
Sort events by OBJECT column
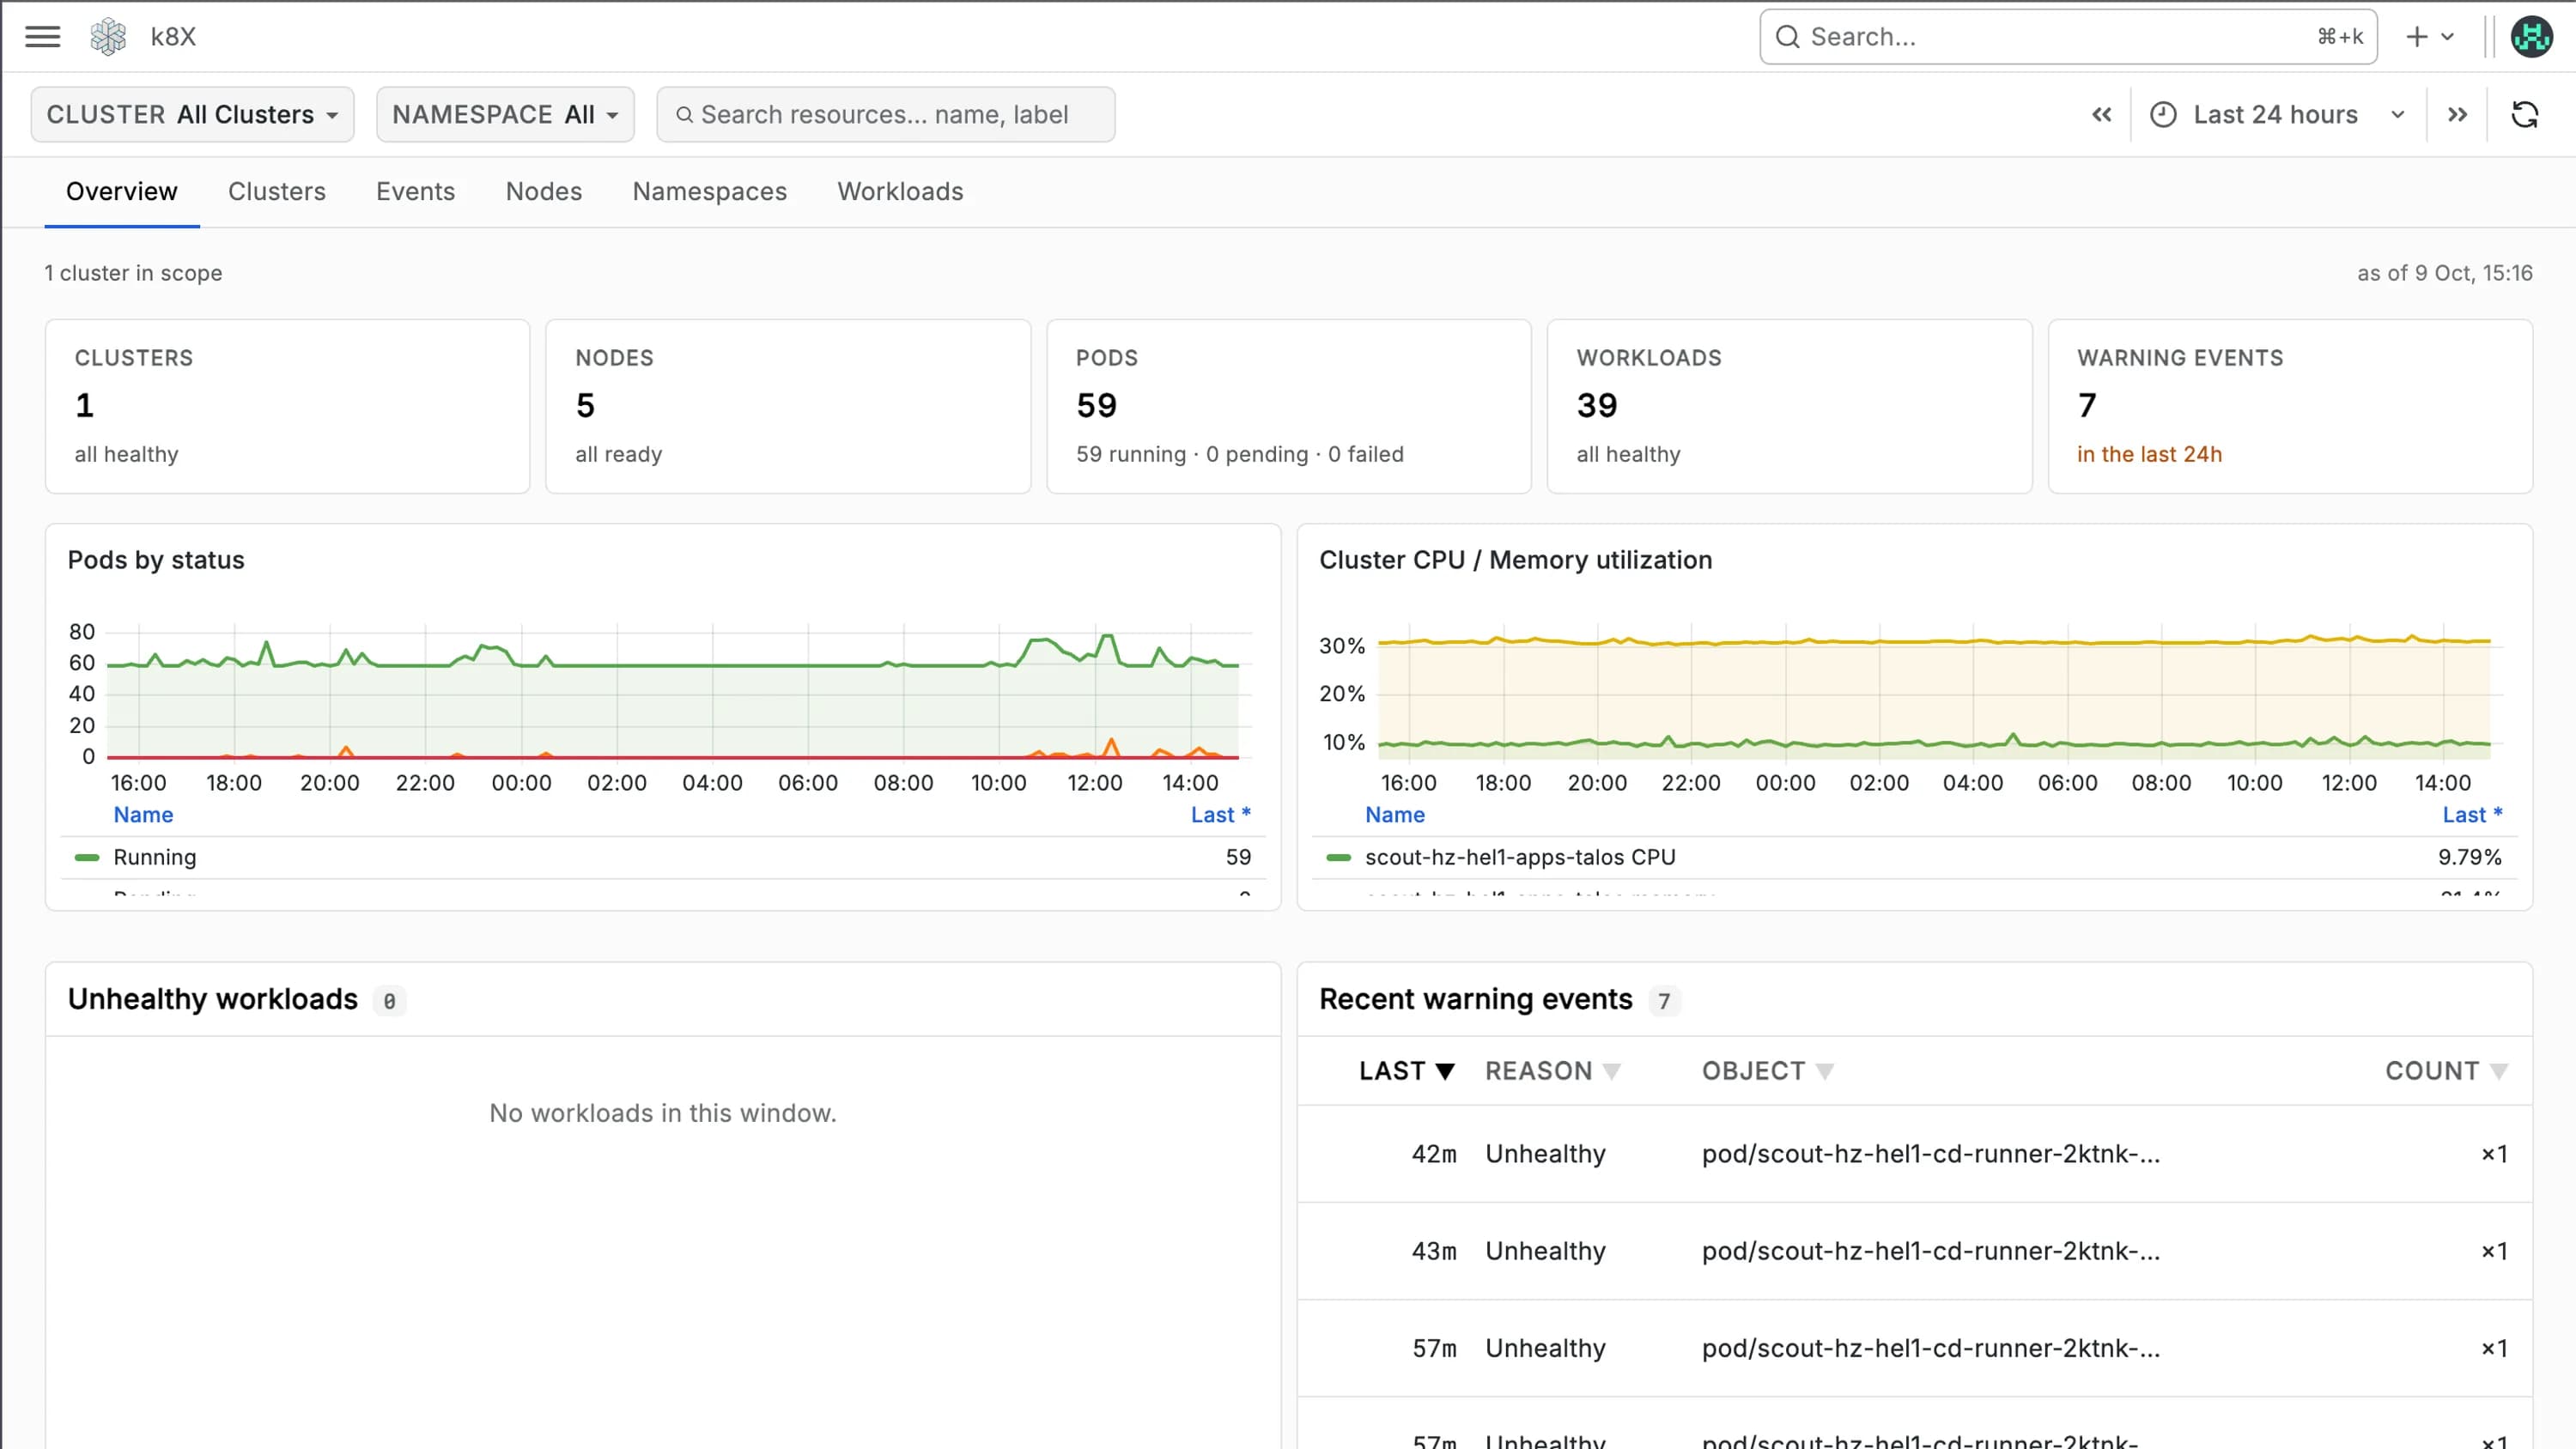1767,1071
